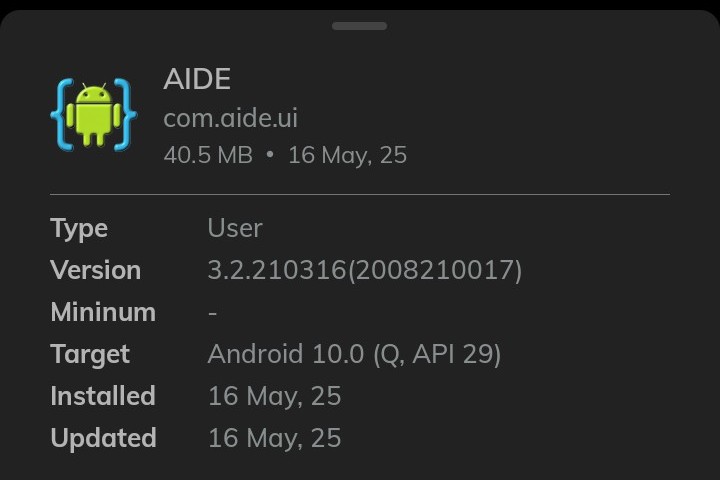Tap the dash value for Mininum
This screenshot has width=720, height=480.
[213, 312]
